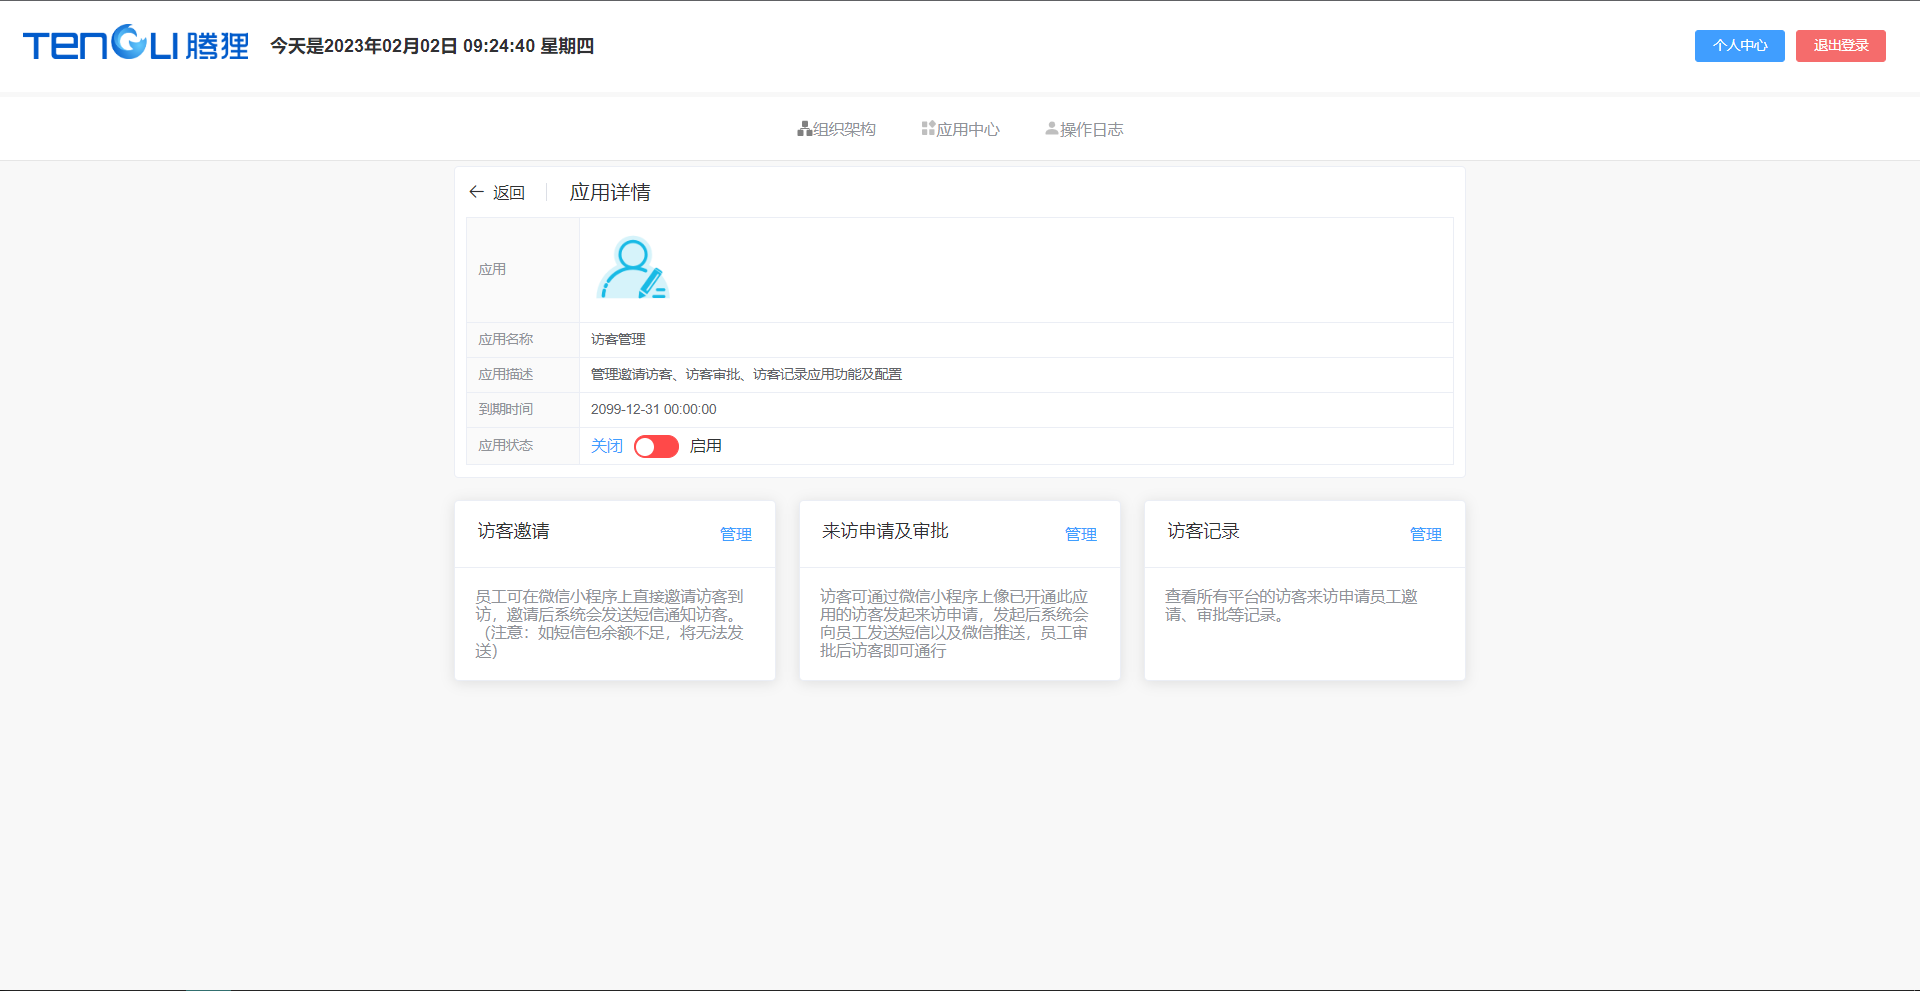Screen dimensions: 1920x991
Task: Click the 应用详情 page heading
Action: 610,192
